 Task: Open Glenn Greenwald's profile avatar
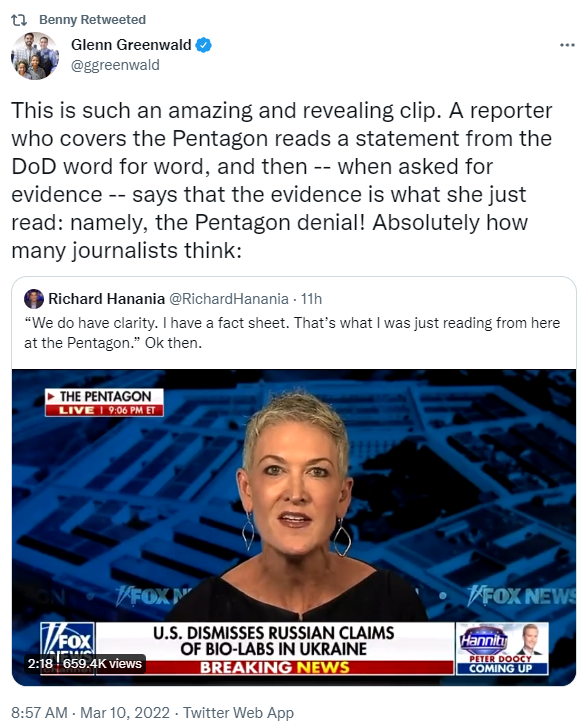[x=35, y=56]
